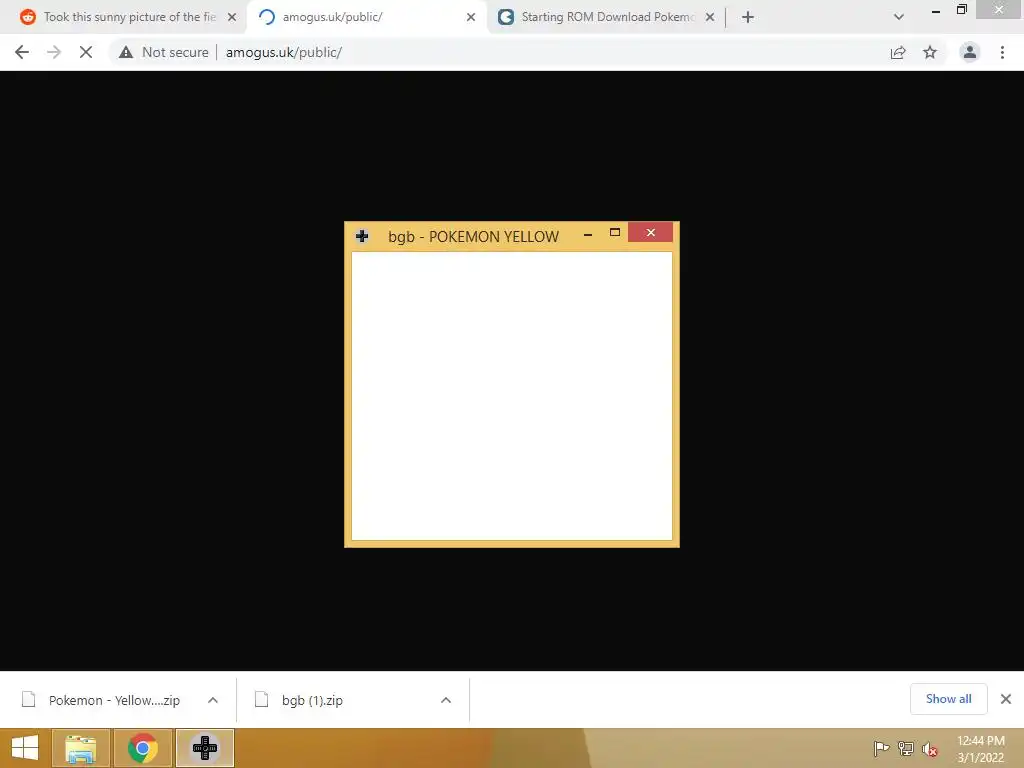Open the Action Center flag icon
Image resolution: width=1024 pixels, height=768 pixels.
coord(881,749)
